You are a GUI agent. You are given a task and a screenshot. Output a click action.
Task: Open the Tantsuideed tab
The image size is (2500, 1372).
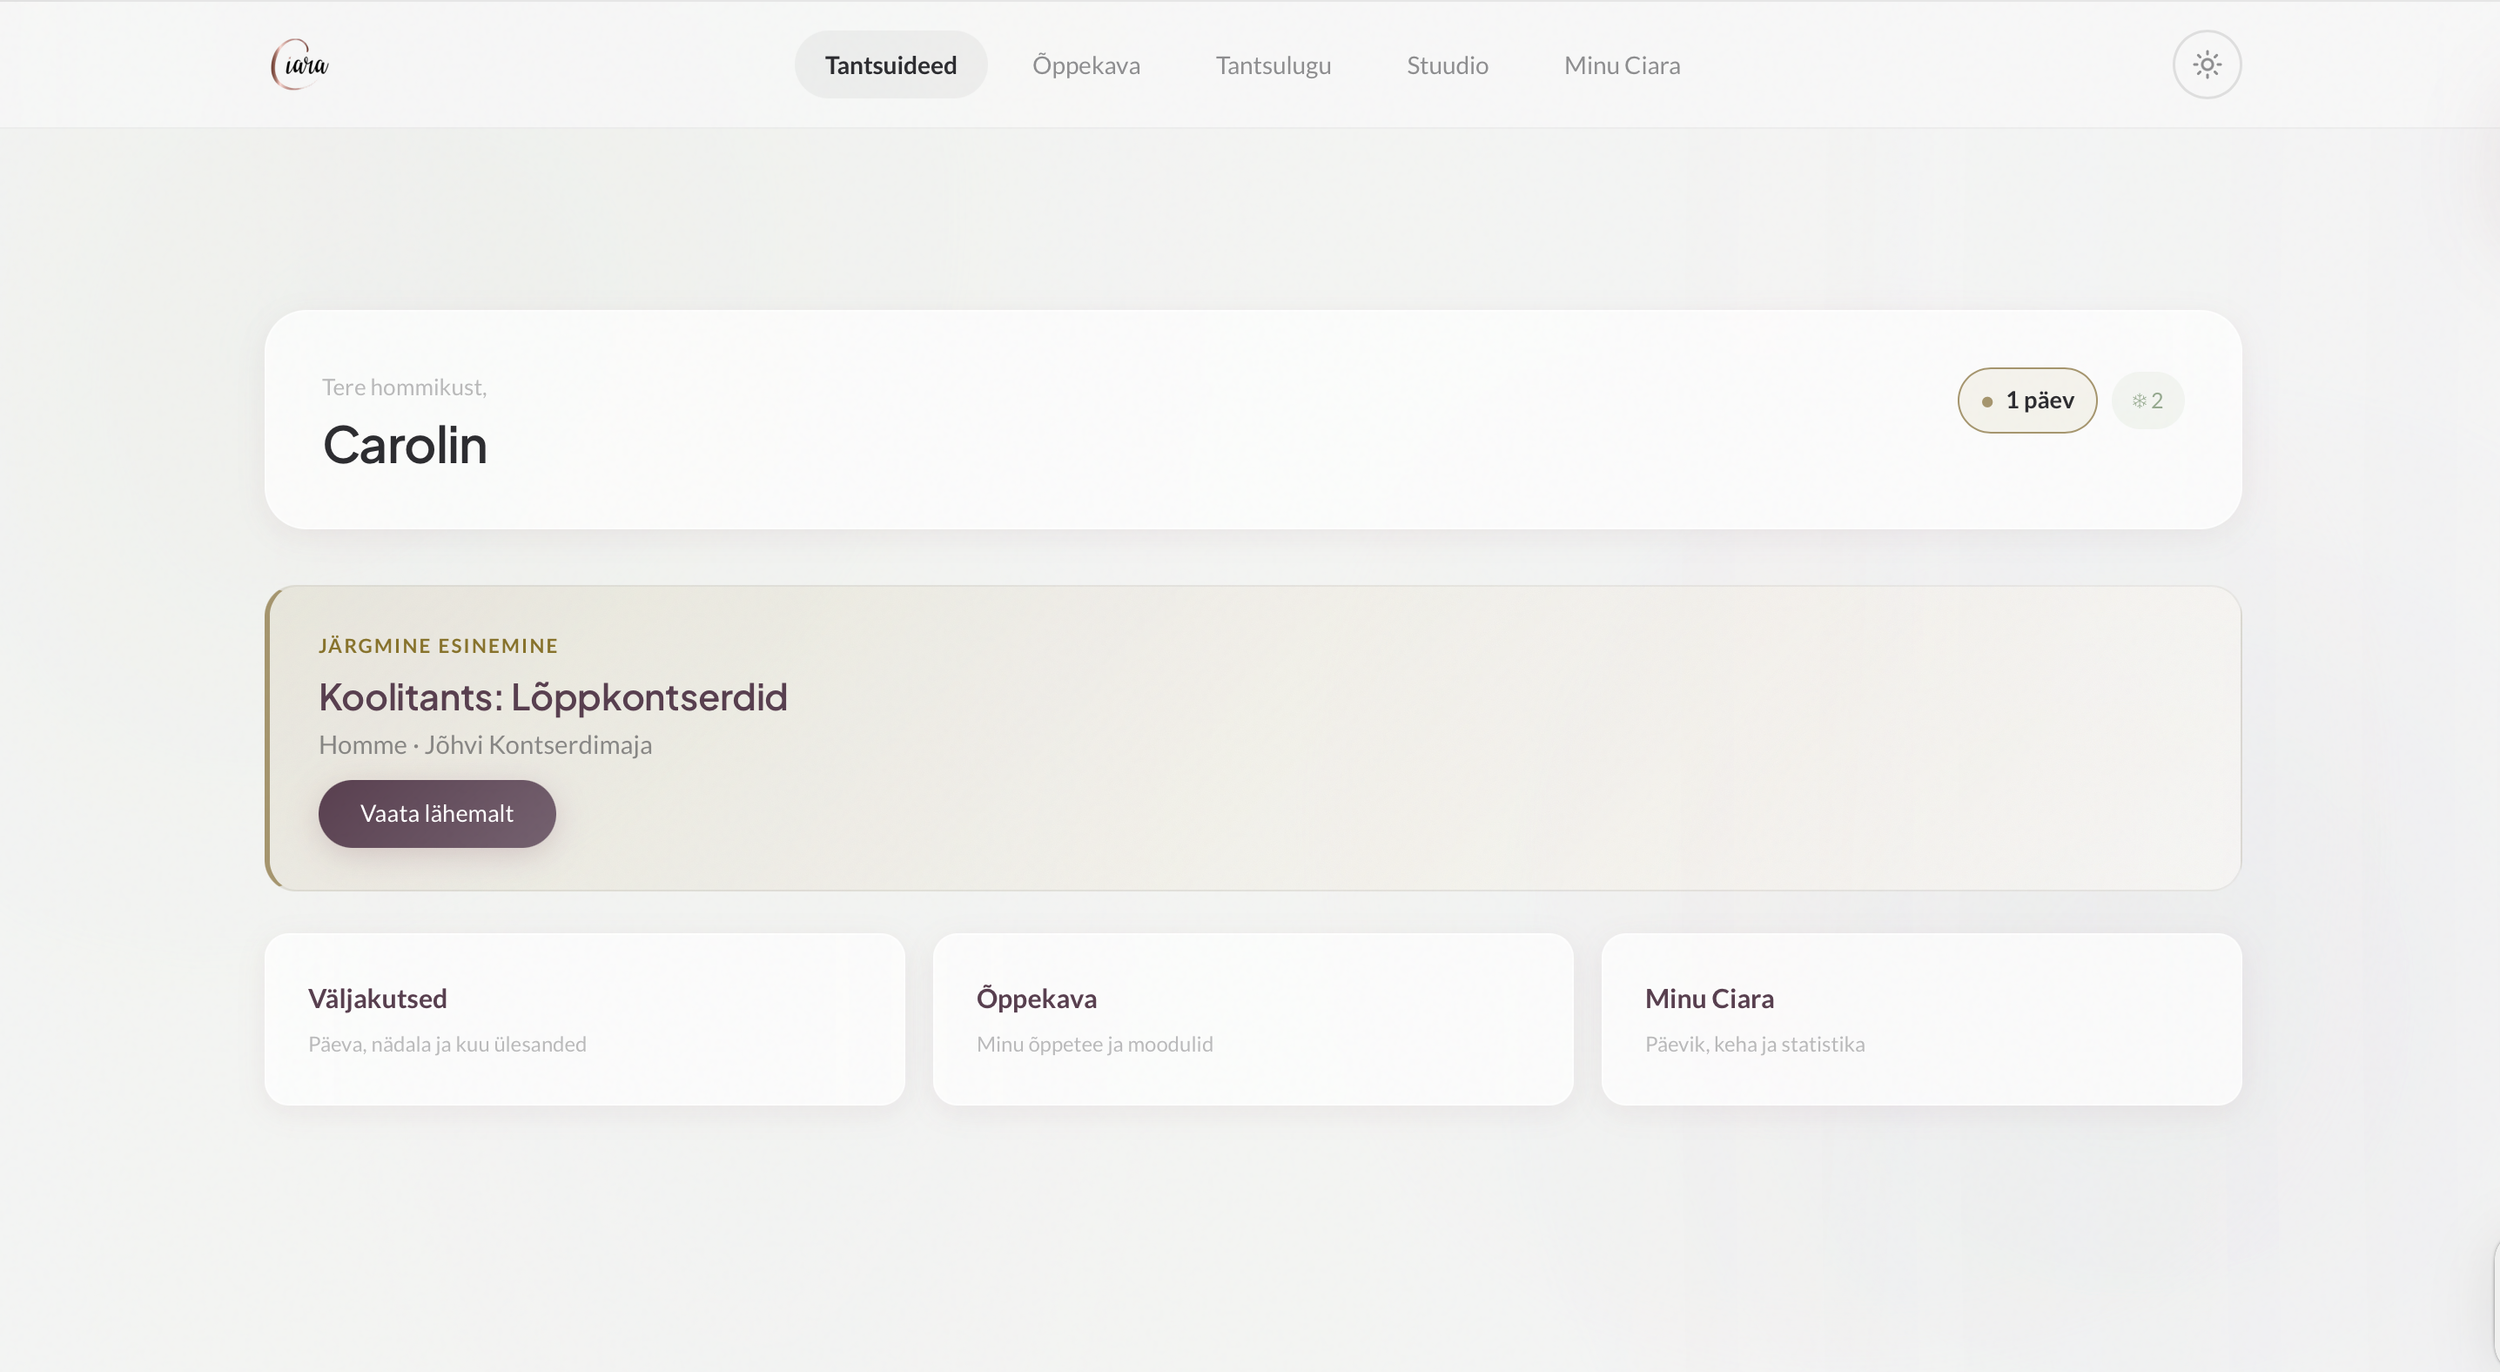[x=890, y=65]
